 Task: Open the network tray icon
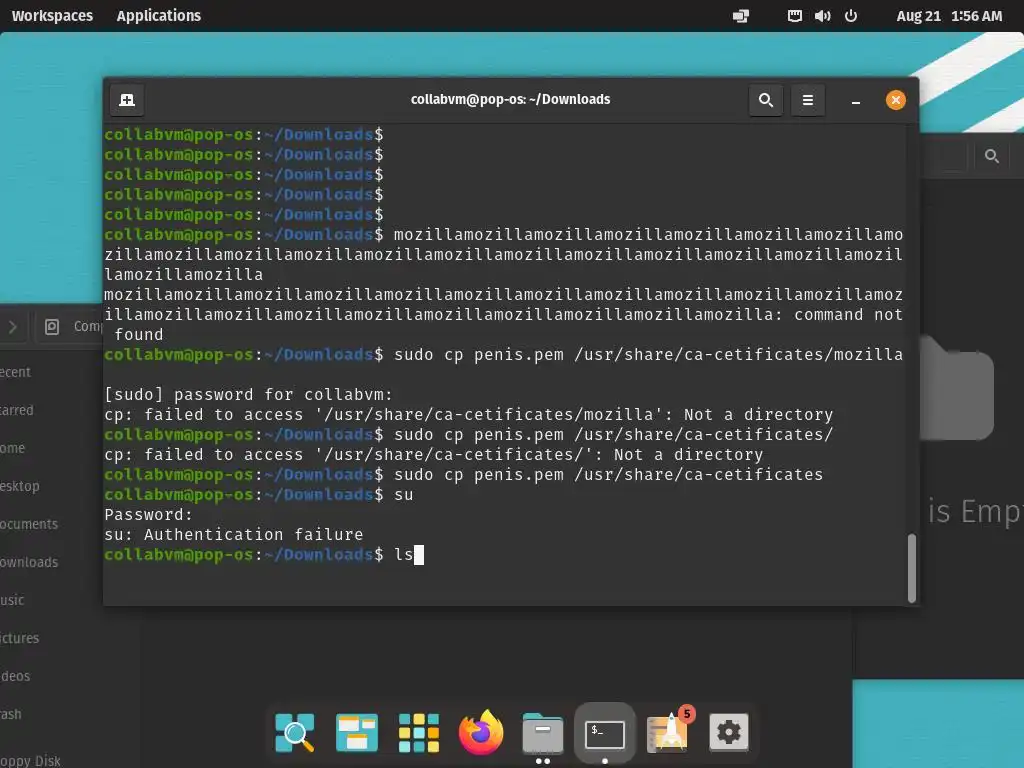794,16
